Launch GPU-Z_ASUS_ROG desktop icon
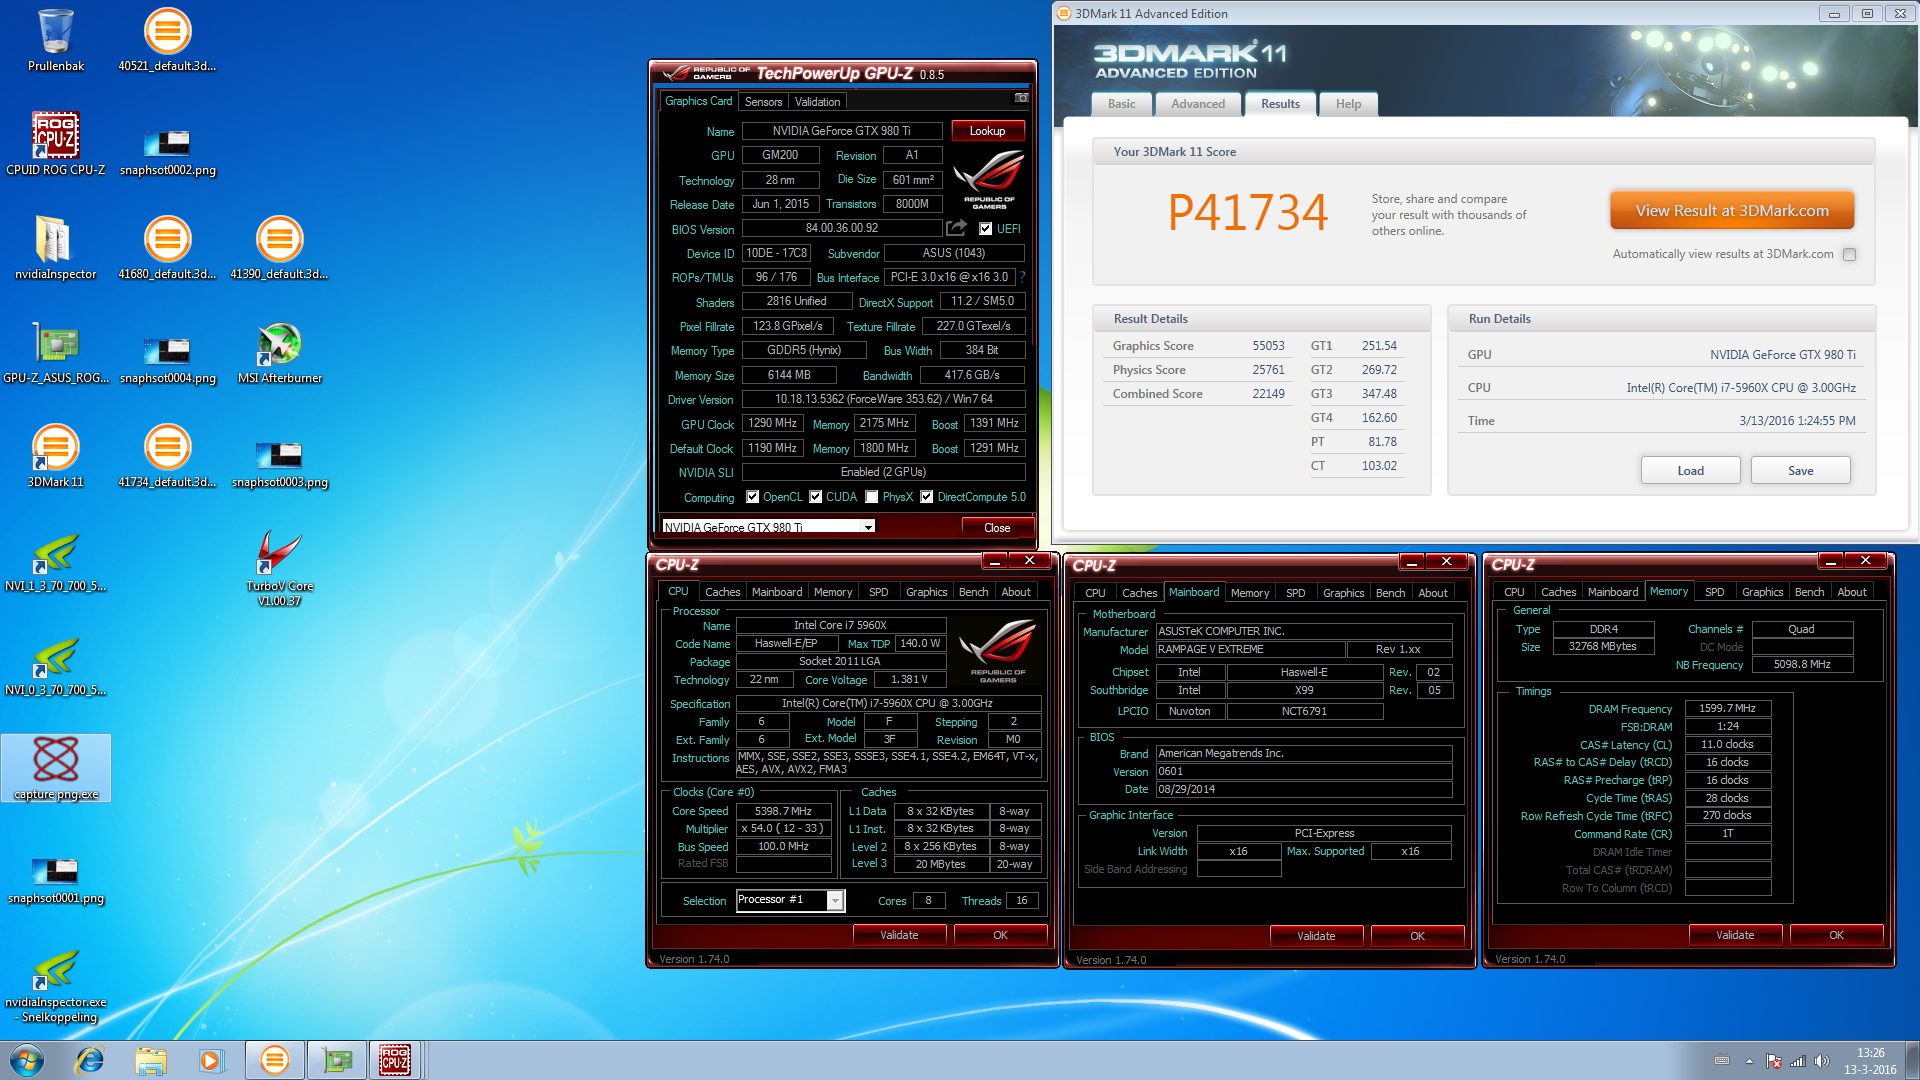This screenshot has height=1080, width=1920. tap(56, 353)
